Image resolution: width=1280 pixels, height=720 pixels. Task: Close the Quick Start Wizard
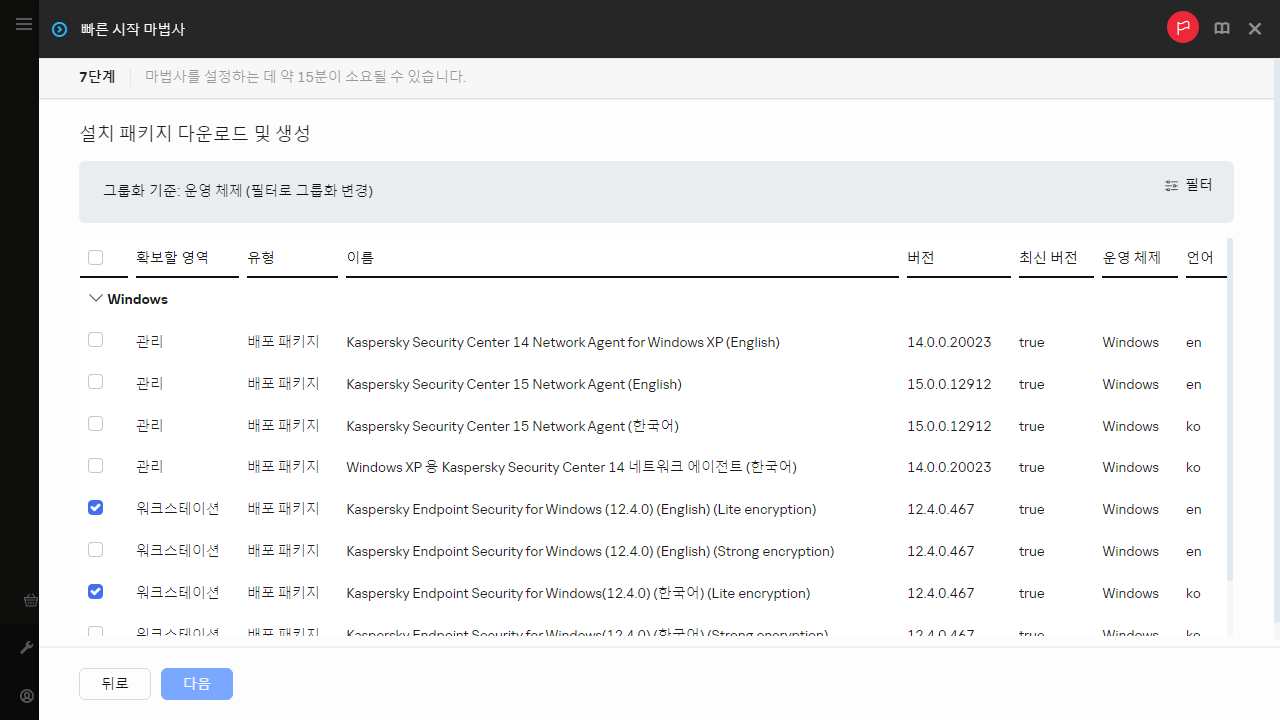tap(1255, 29)
